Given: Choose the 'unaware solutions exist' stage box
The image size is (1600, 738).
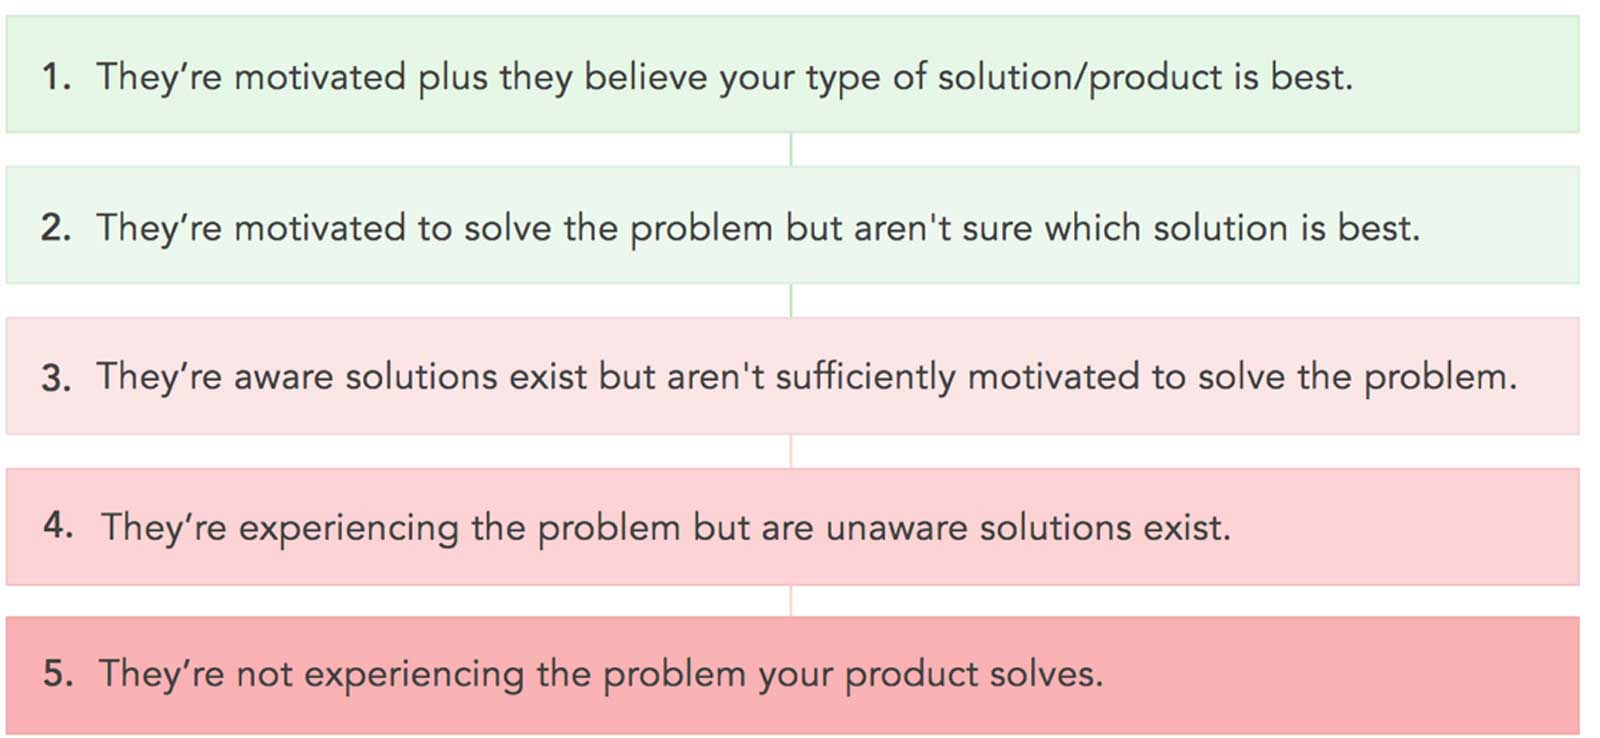Looking at the screenshot, I should click(x=792, y=527).
